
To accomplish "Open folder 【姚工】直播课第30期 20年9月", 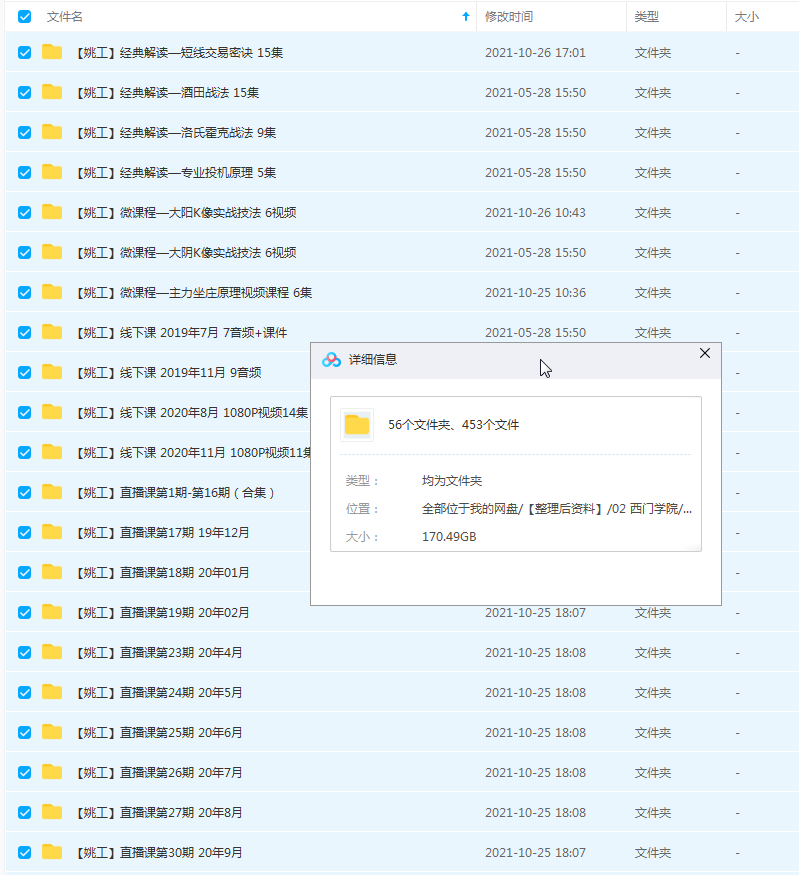I will [x=160, y=853].
